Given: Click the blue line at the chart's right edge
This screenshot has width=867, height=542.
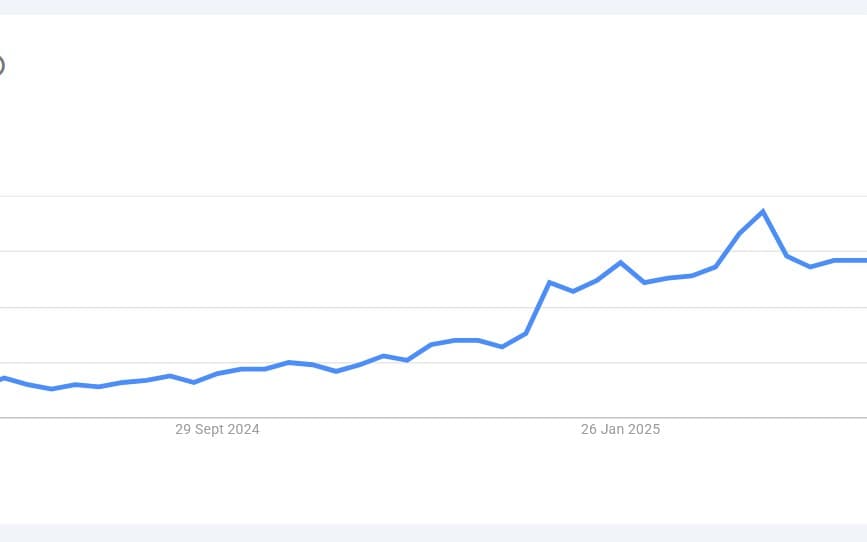Looking at the screenshot, I should point(863,260).
